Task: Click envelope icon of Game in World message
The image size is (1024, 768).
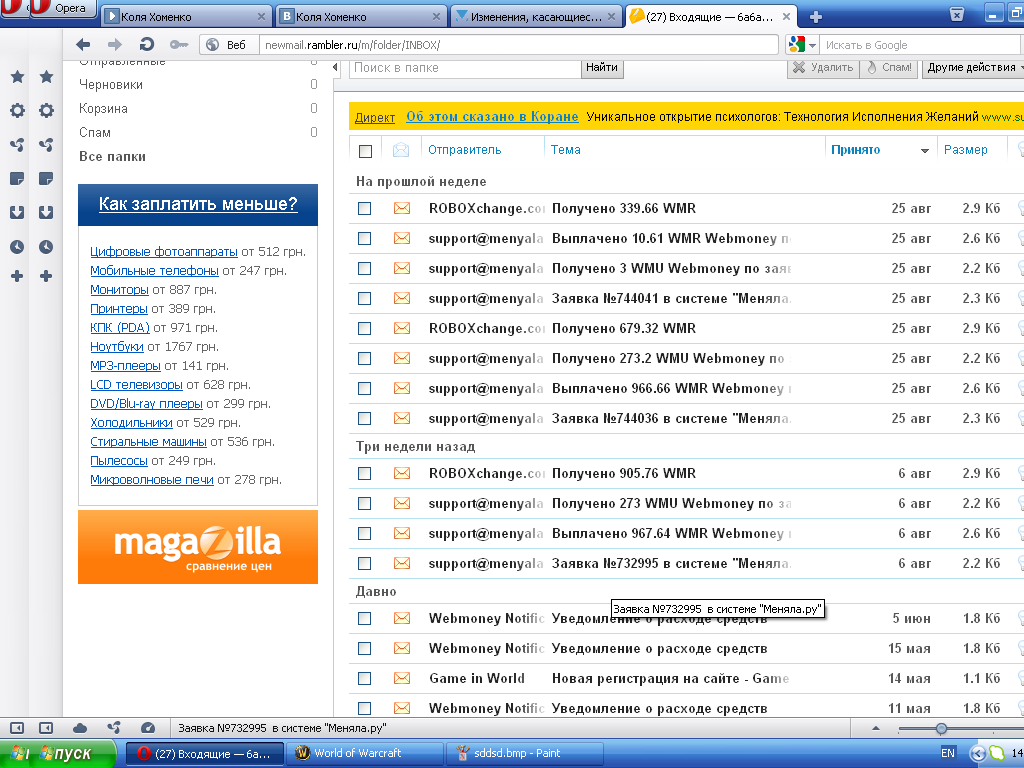Action: (402, 679)
